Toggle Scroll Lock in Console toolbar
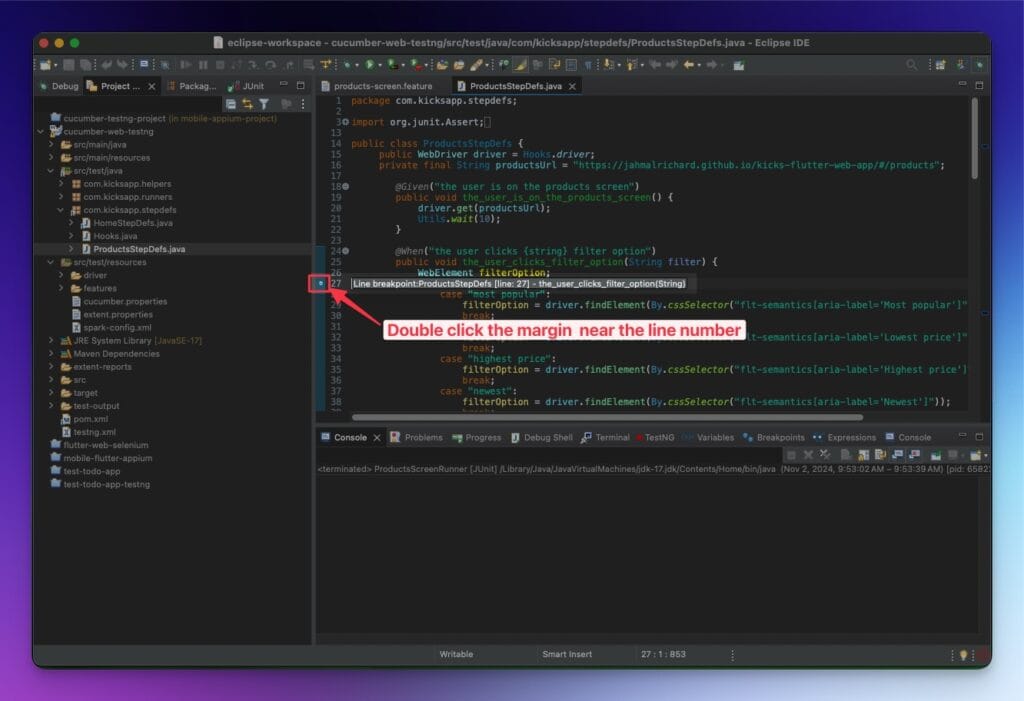Image resolution: width=1024 pixels, height=701 pixels. click(x=863, y=455)
